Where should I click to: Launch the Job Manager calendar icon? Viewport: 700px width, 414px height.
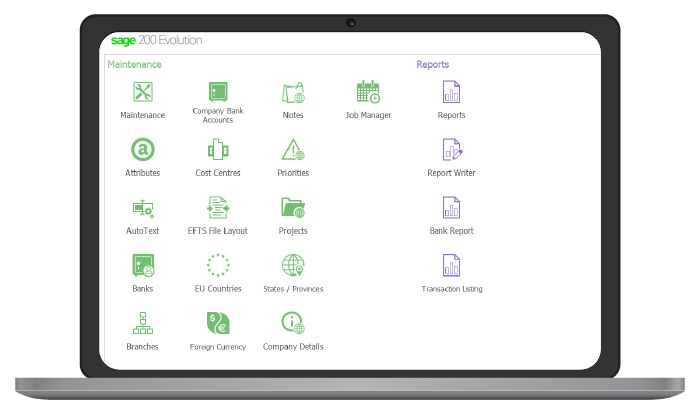click(368, 92)
